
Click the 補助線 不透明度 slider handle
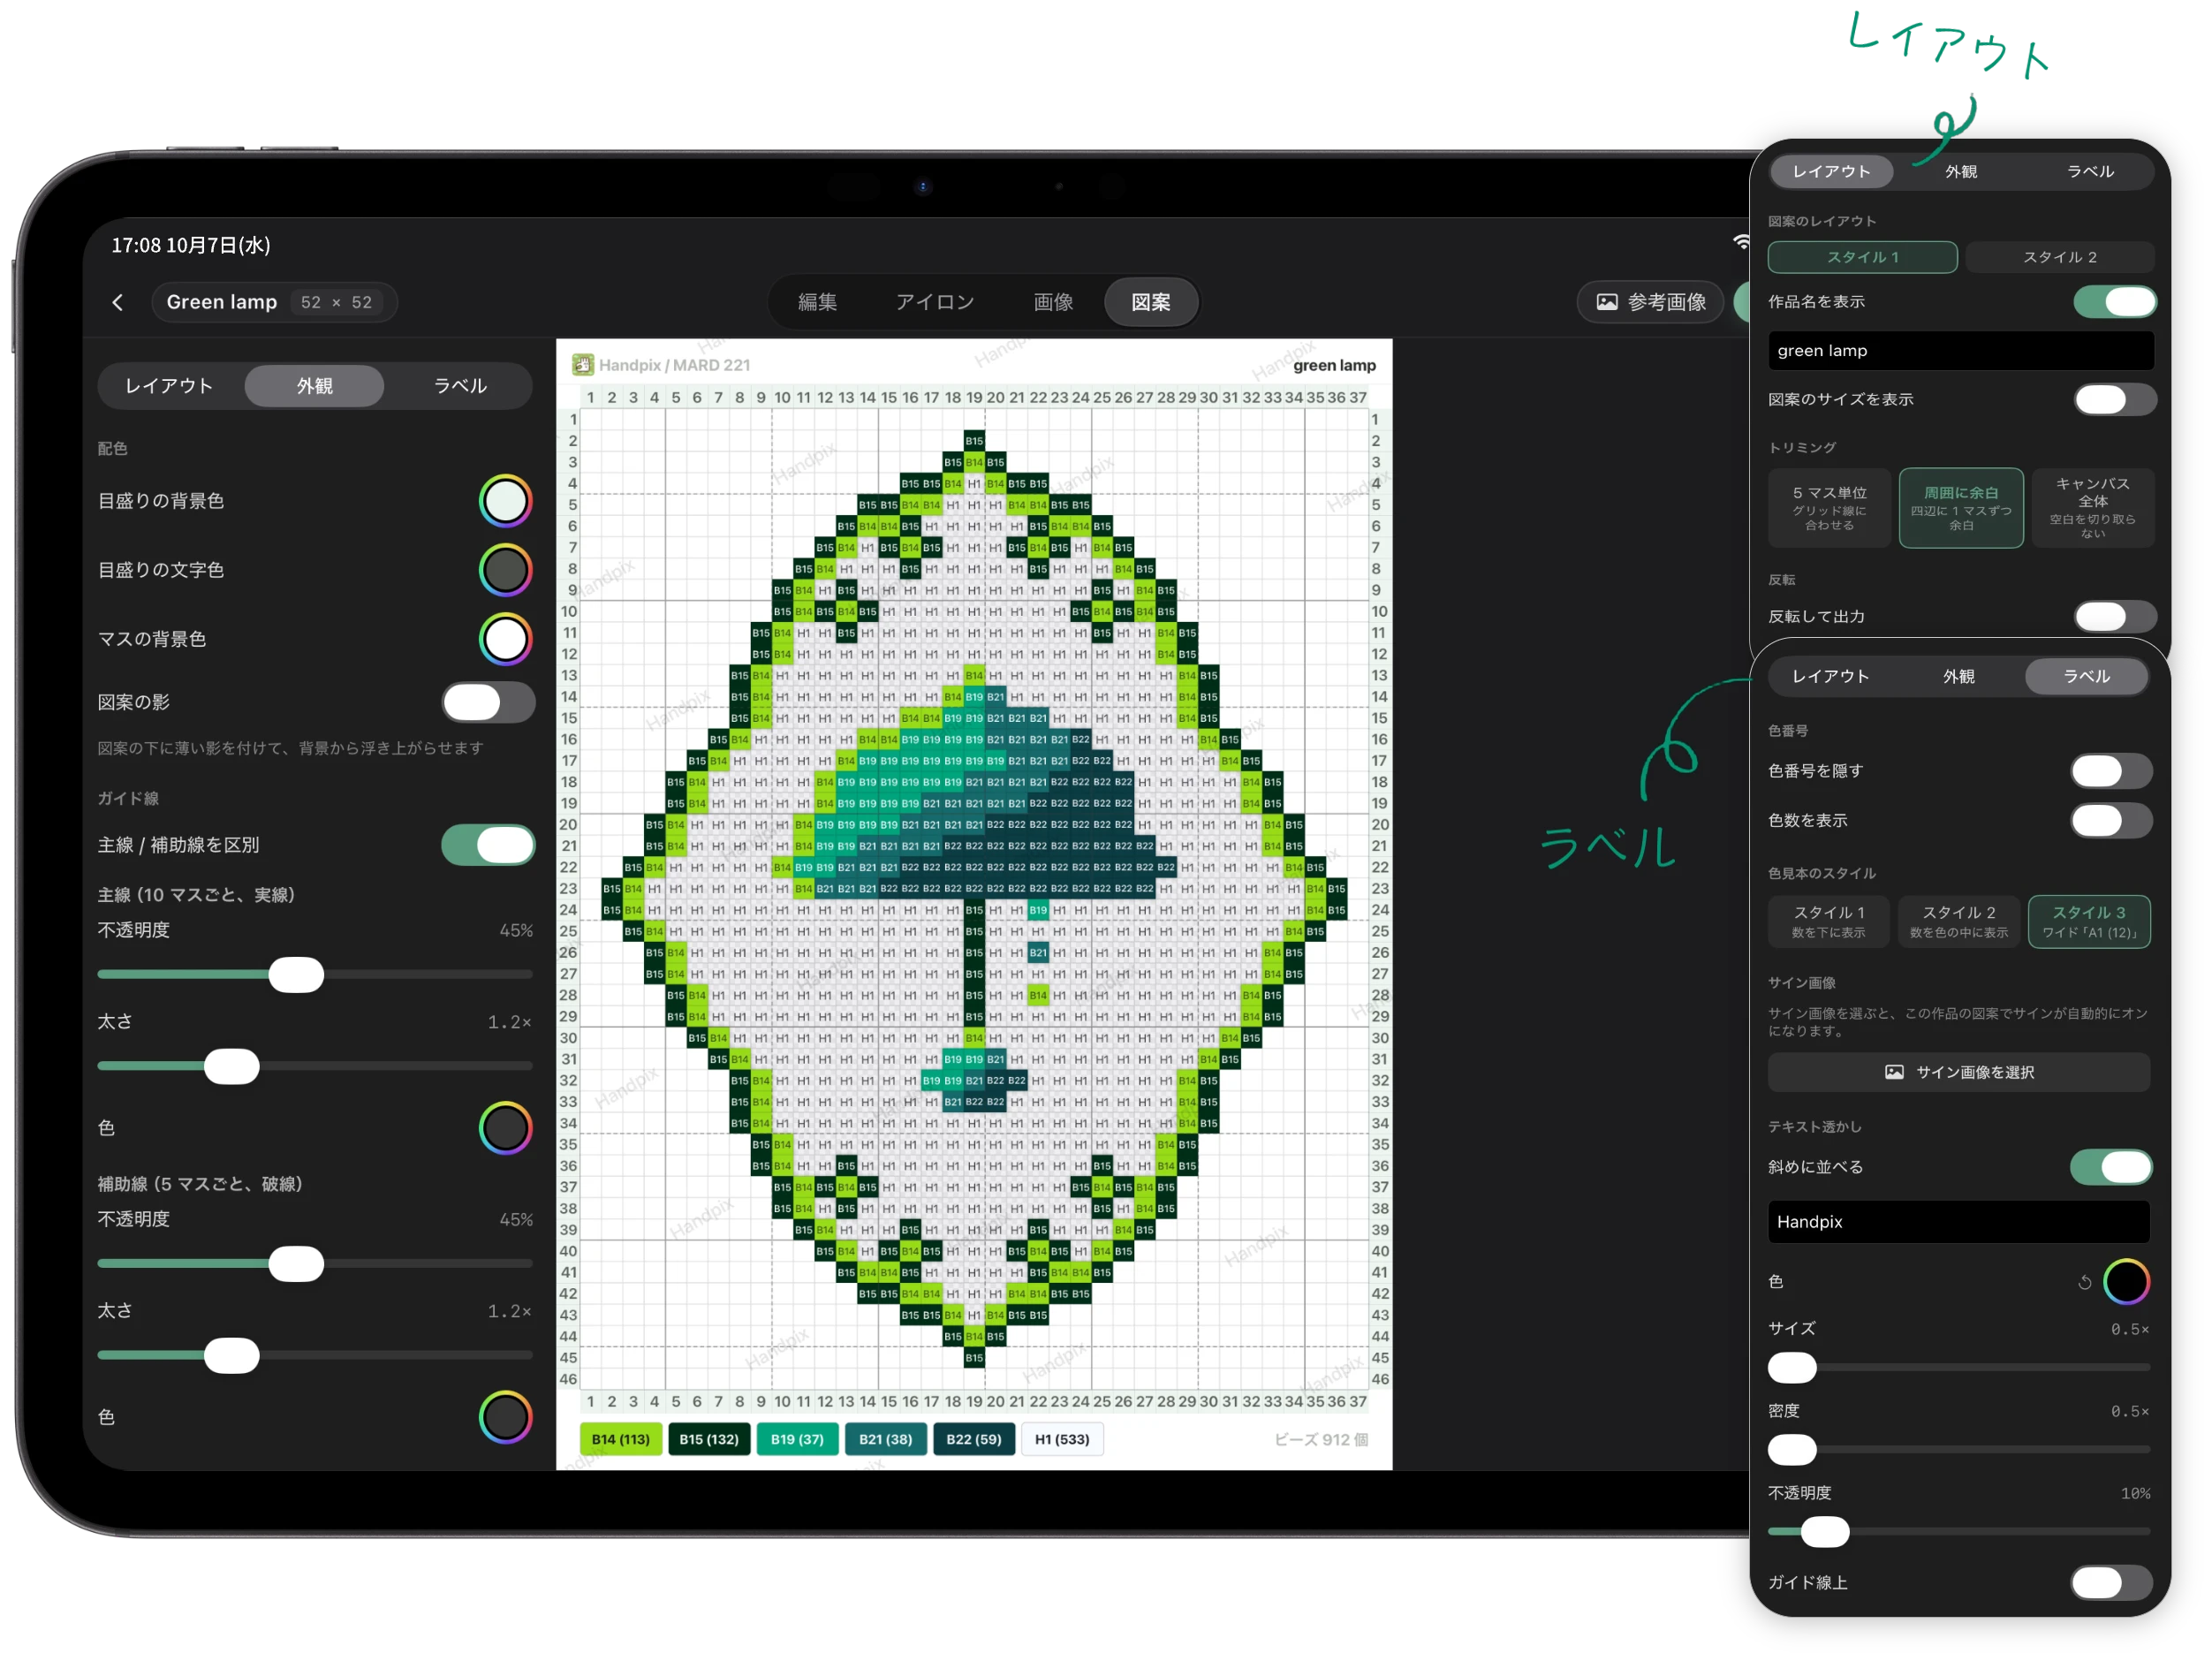point(296,1264)
